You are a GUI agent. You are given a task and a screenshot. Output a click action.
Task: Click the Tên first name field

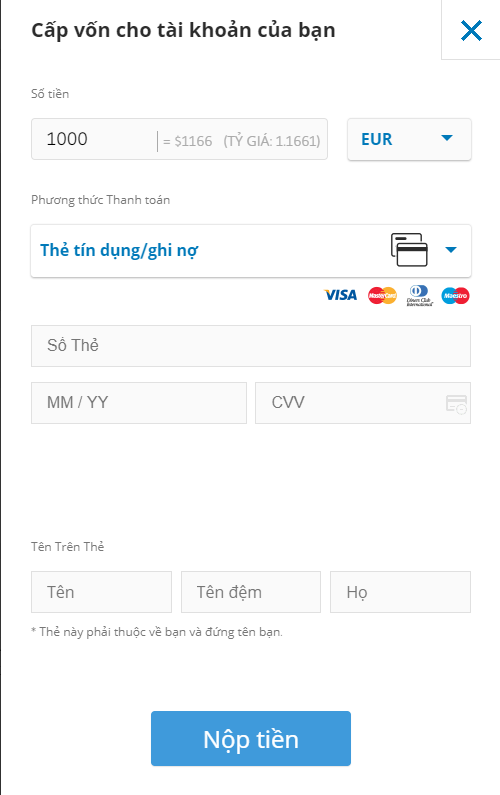(x=101, y=592)
